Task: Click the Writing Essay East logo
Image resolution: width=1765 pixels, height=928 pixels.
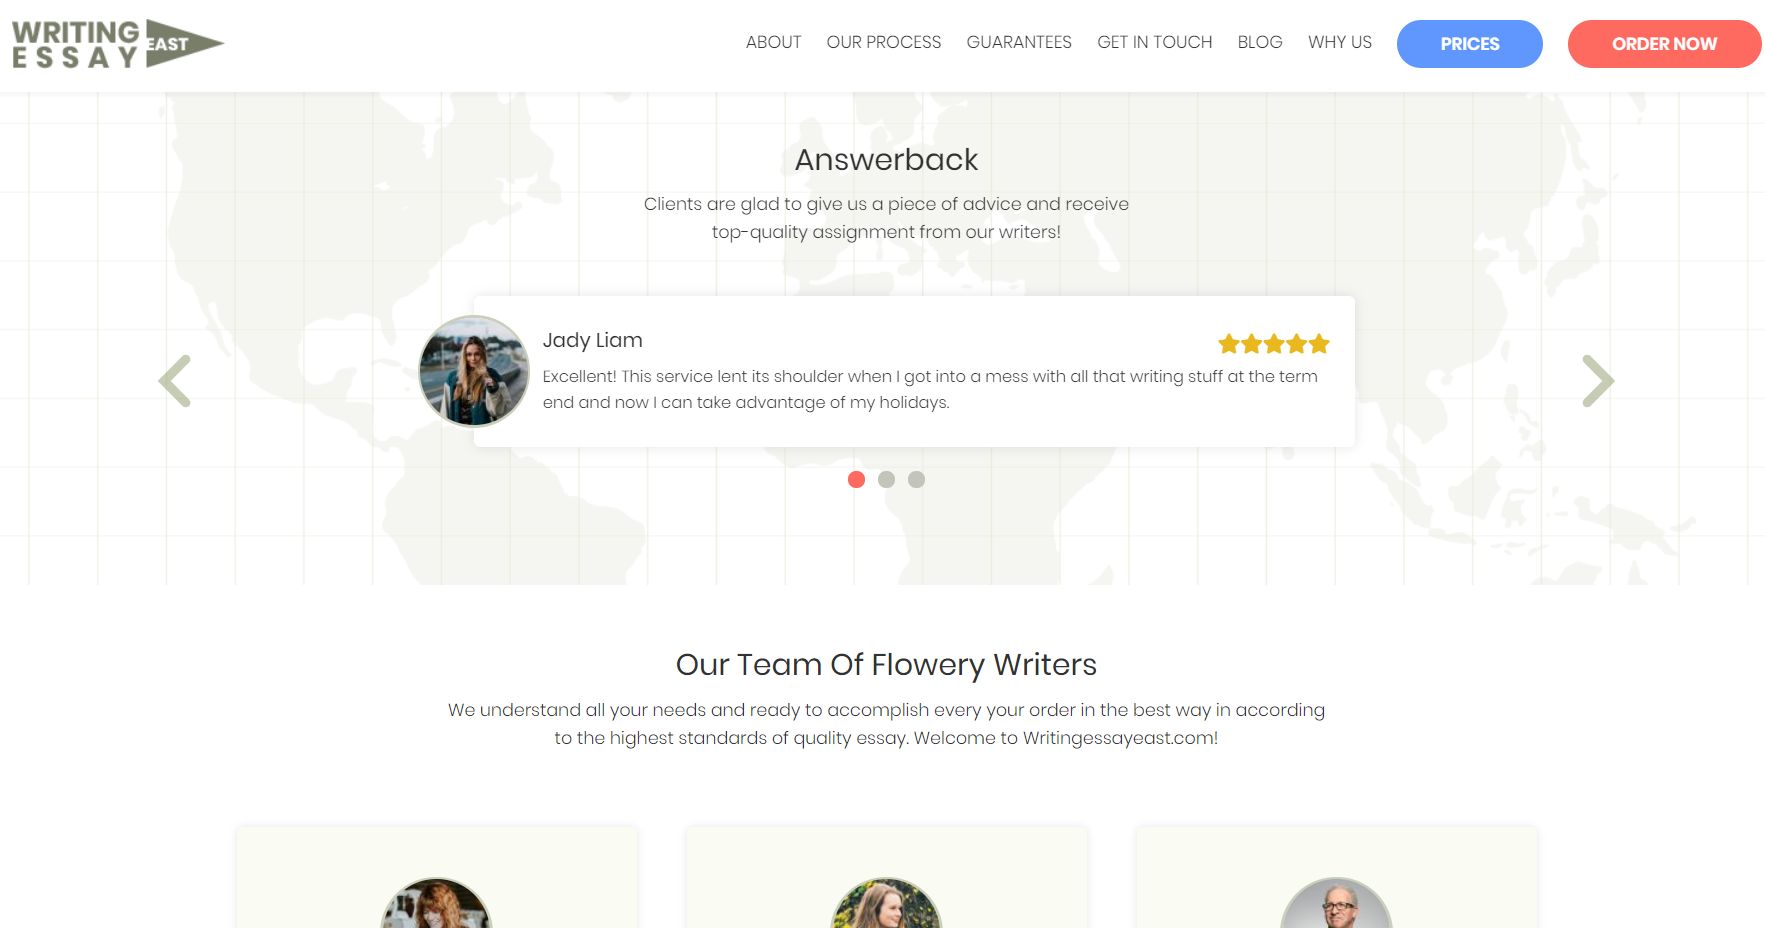Action: (118, 44)
